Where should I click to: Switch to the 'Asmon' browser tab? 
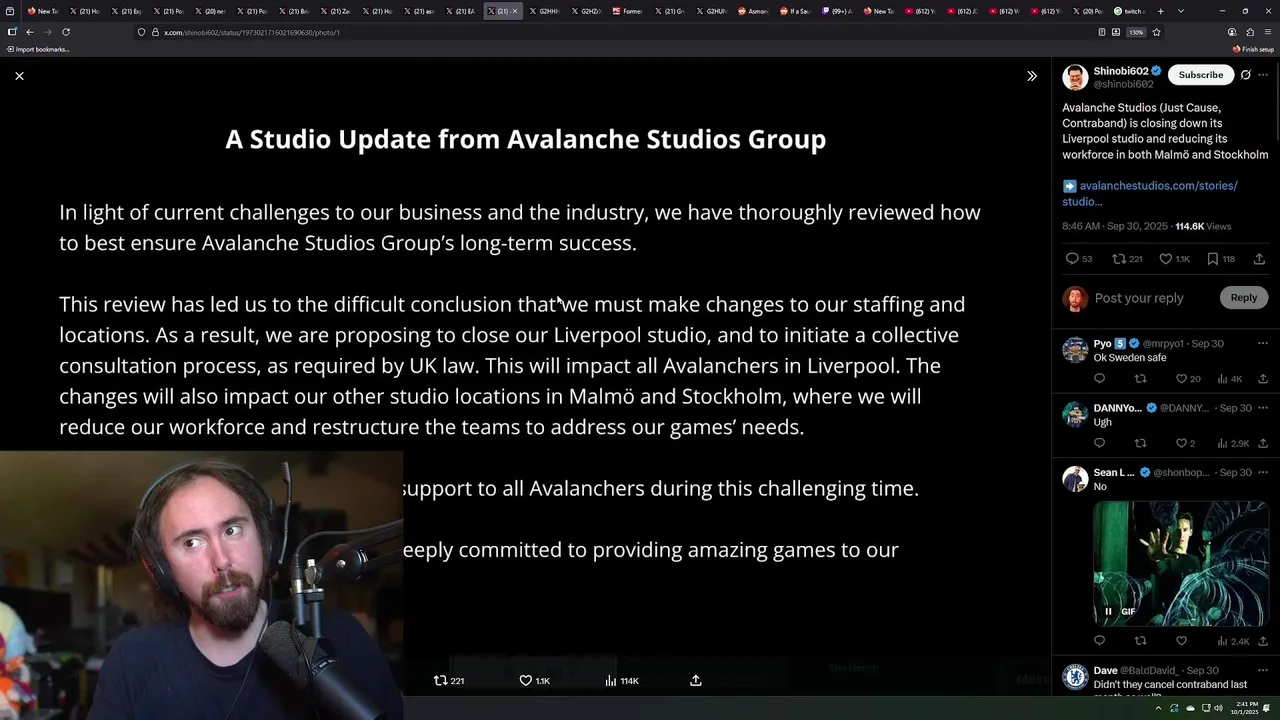753,11
